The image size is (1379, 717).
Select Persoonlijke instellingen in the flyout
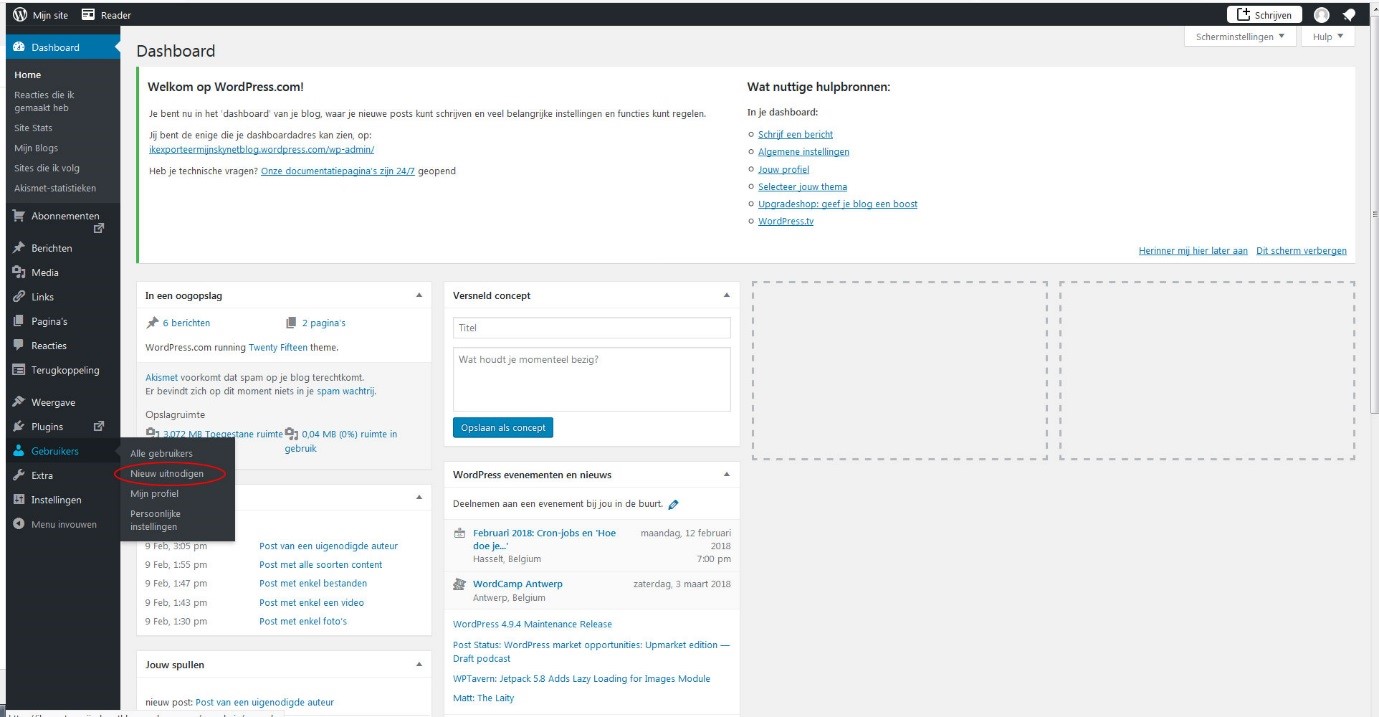[x=156, y=520]
